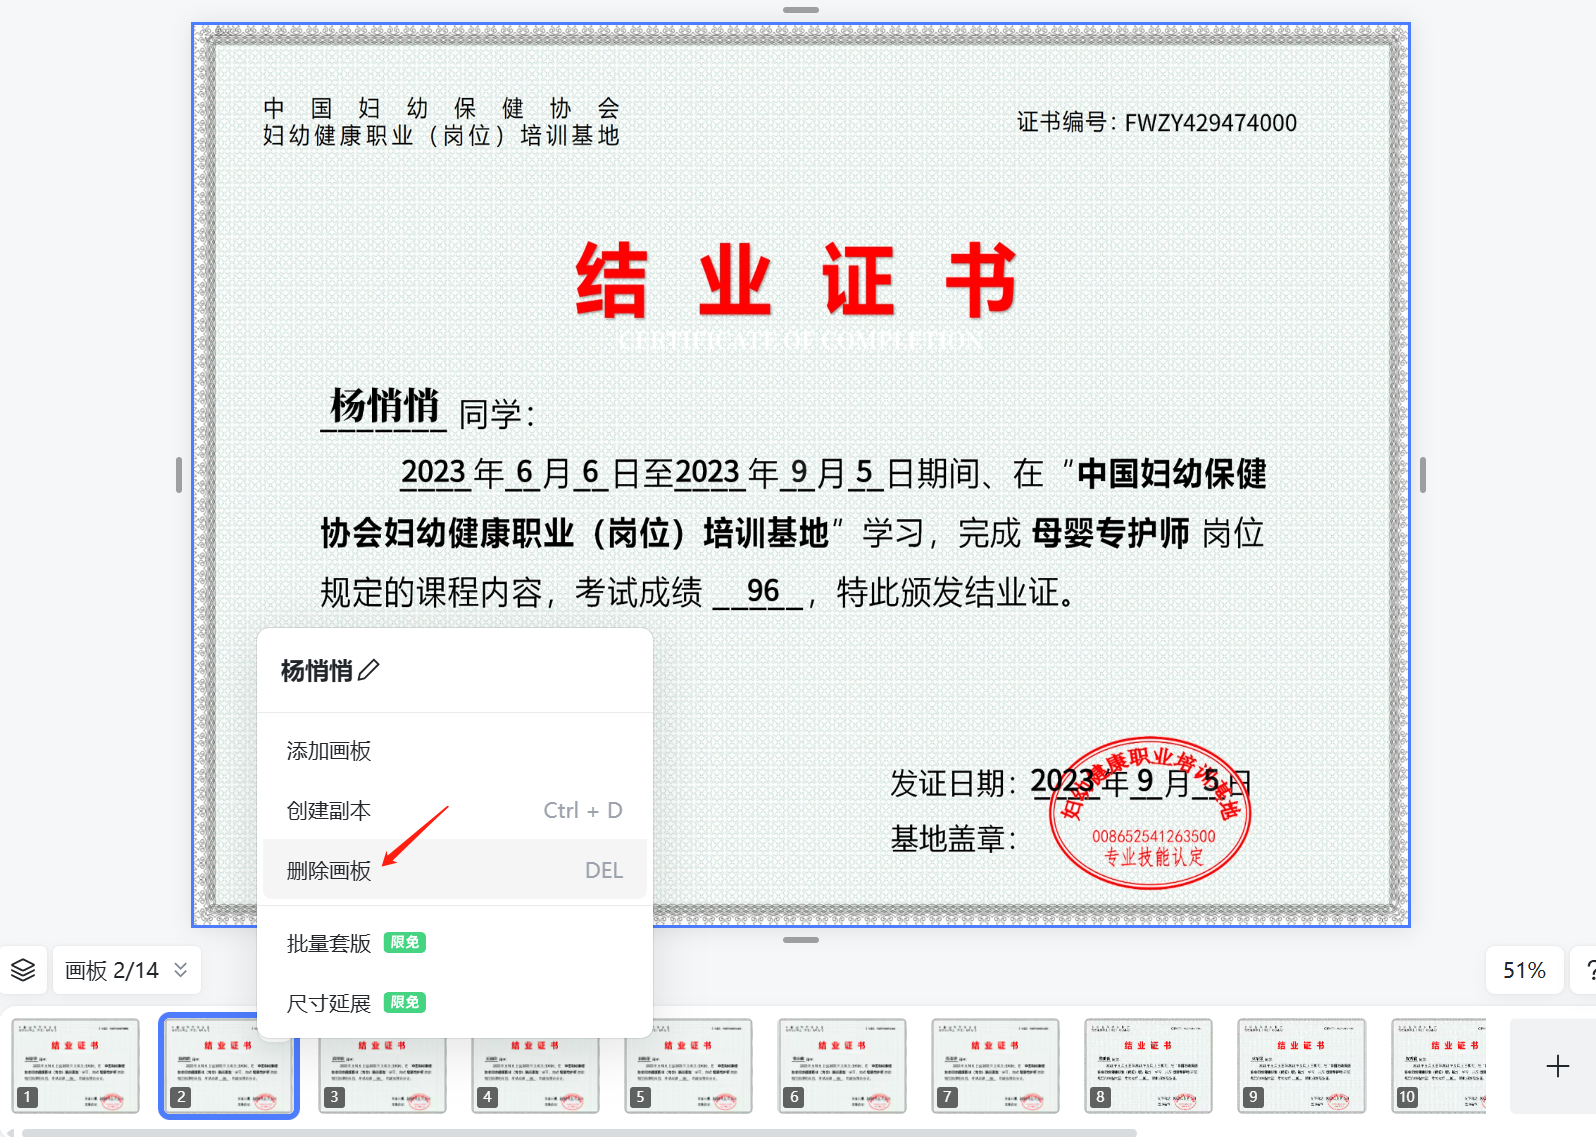Click 限免 badge beside 批量套版
The width and height of the screenshot is (1596, 1137).
405,942
